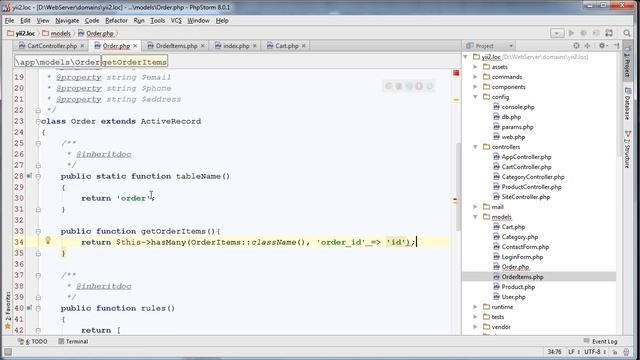Fold the class Order block on line 23
640x360 pixels.
(x=38, y=121)
